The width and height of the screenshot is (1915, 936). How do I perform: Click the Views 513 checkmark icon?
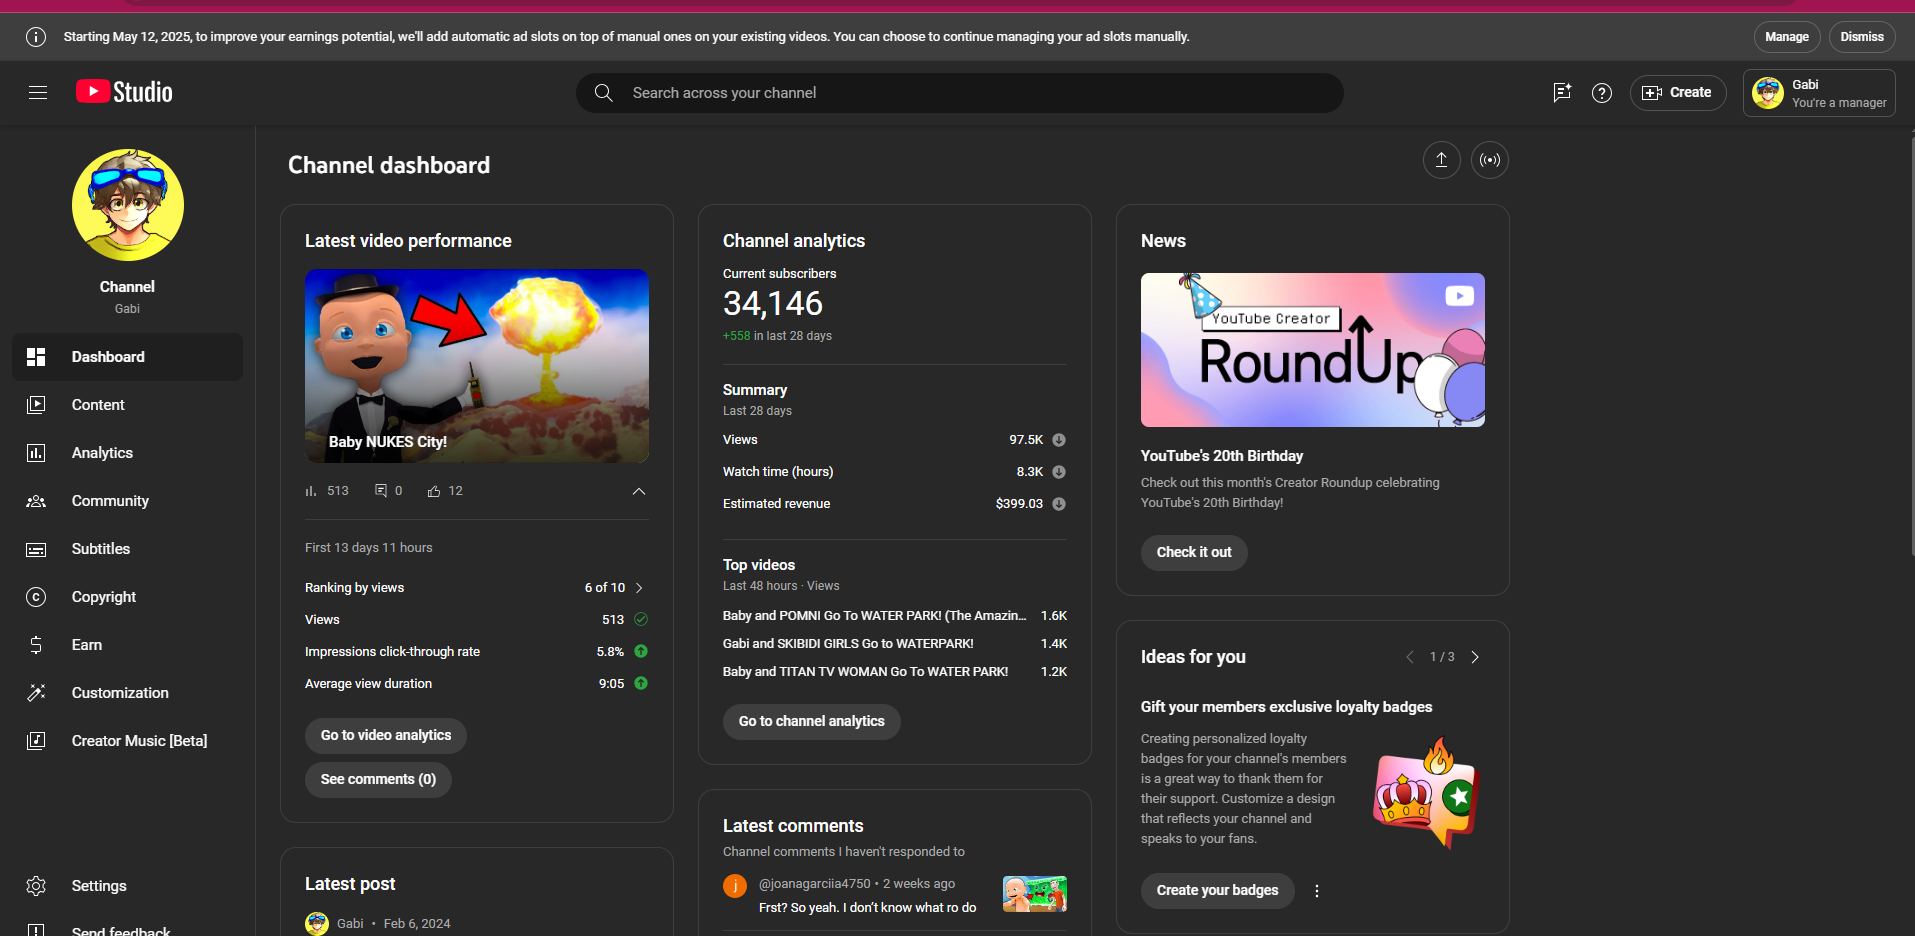641,619
